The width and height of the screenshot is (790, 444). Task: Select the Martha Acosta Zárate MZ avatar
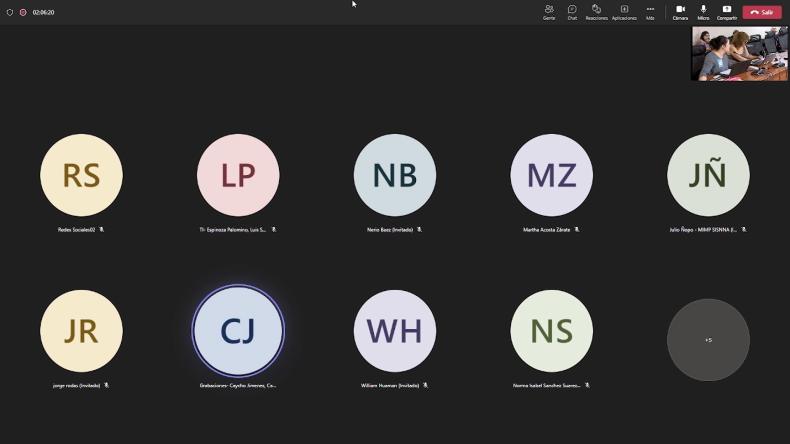click(x=551, y=175)
